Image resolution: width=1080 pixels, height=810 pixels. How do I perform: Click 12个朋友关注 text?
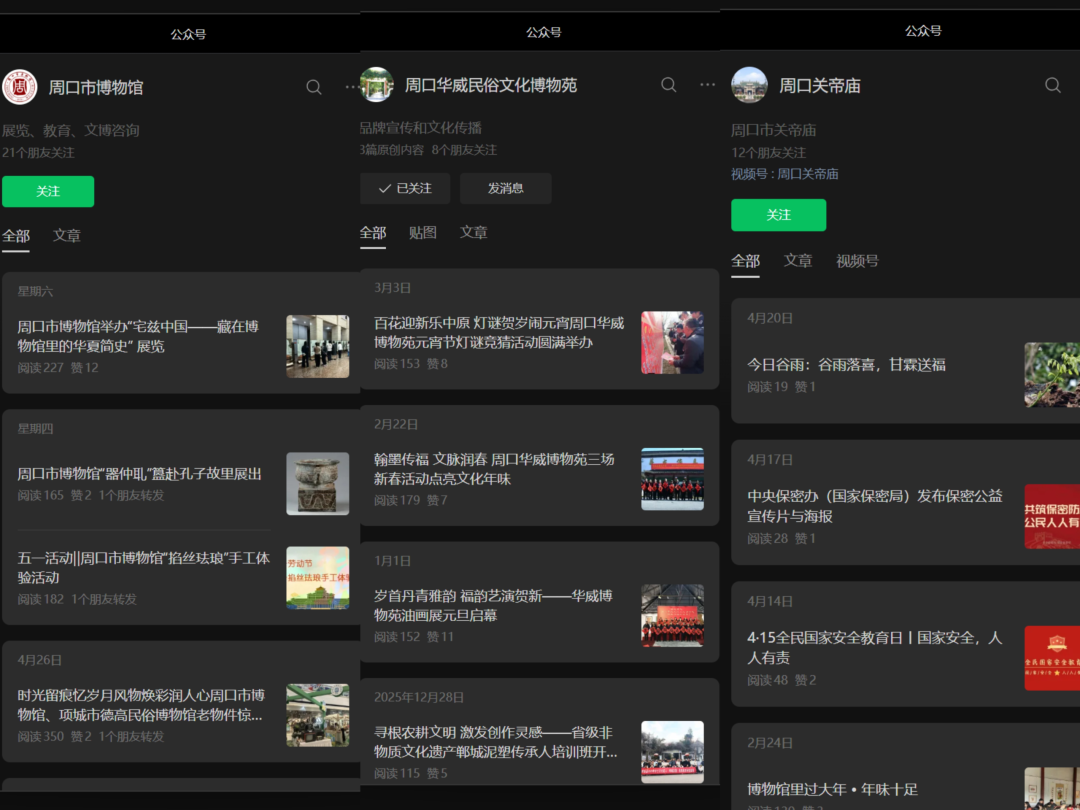(x=768, y=153)
